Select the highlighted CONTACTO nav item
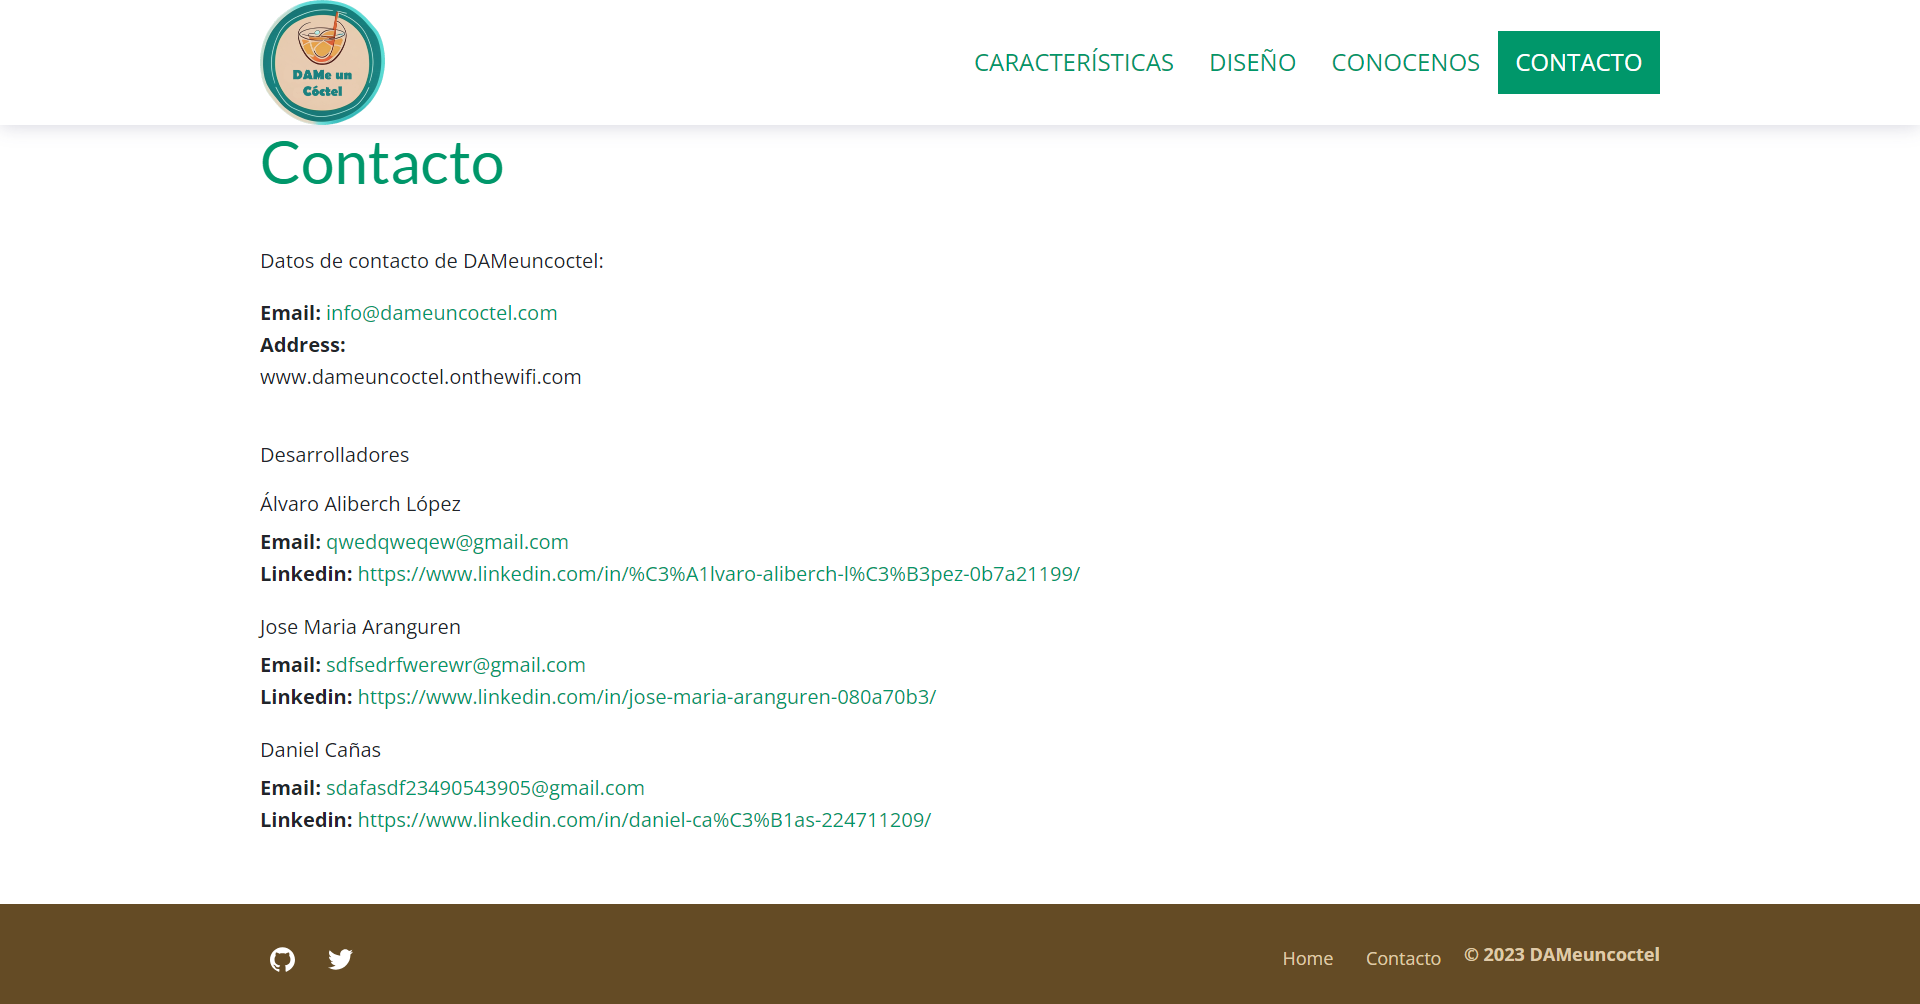The image size is (1920, 1004). [1578, 62]
